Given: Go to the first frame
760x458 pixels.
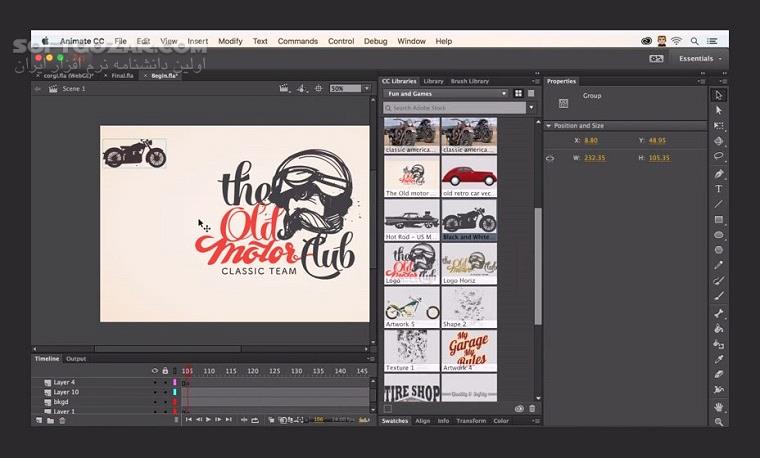Looking at the screenshot, I should (189, 420).
